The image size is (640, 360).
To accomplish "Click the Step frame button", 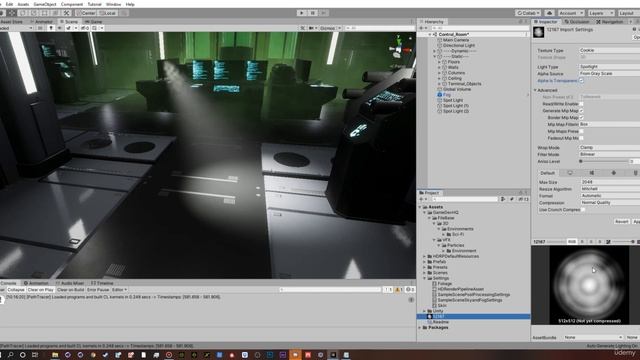I will [x=324, y=13].
